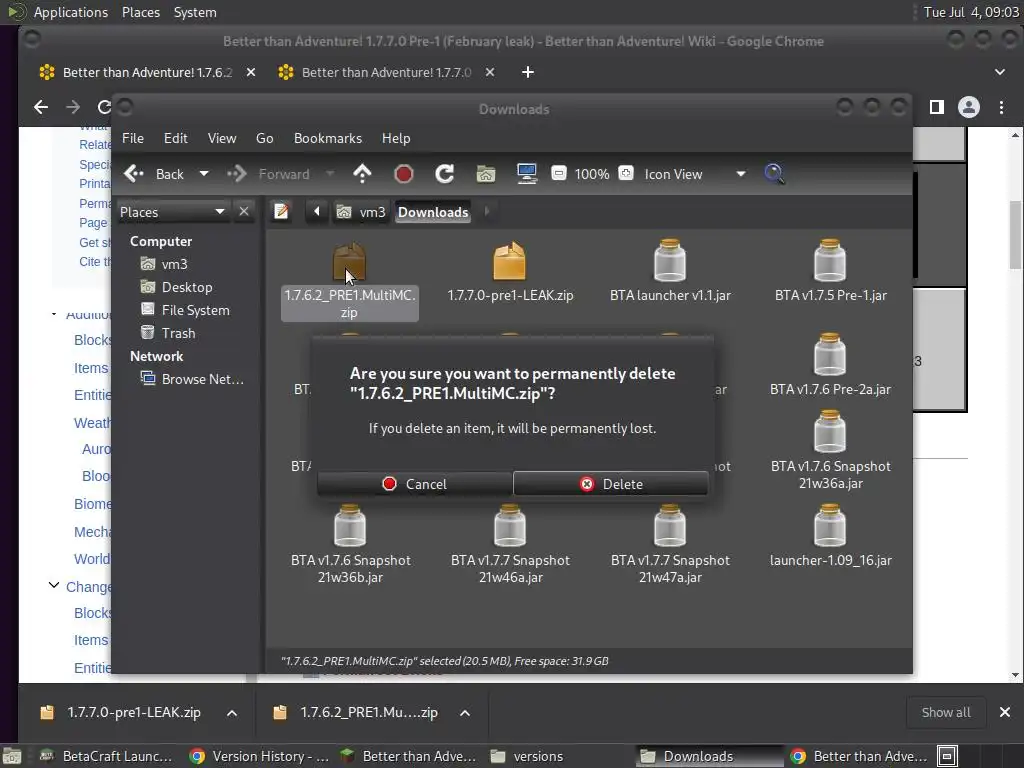The width and height of the screenshot is (1024, 768).
Task: Select BTA v1.7.5 Pre-1.jar icon
Action: (830, 260)
